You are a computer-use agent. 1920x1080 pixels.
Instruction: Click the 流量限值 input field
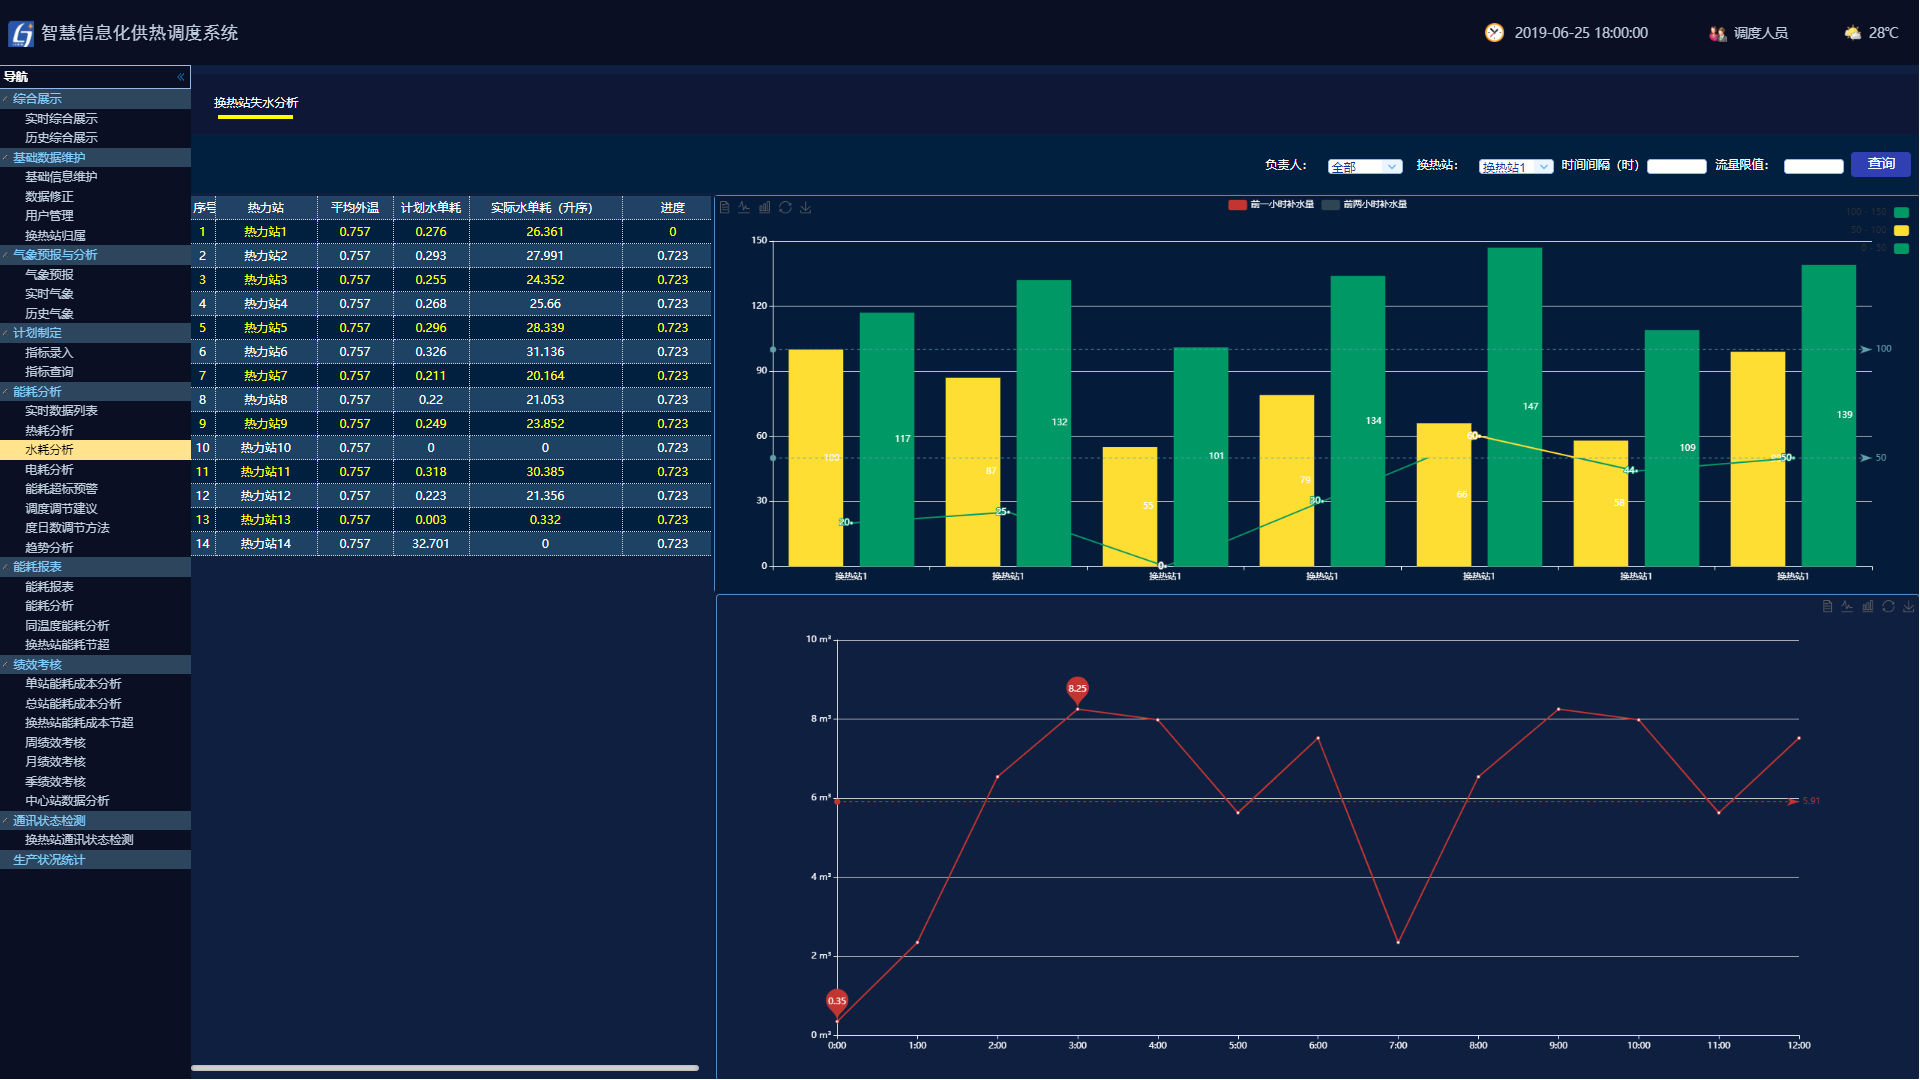pyautogui.click(x=1814, y=167)
